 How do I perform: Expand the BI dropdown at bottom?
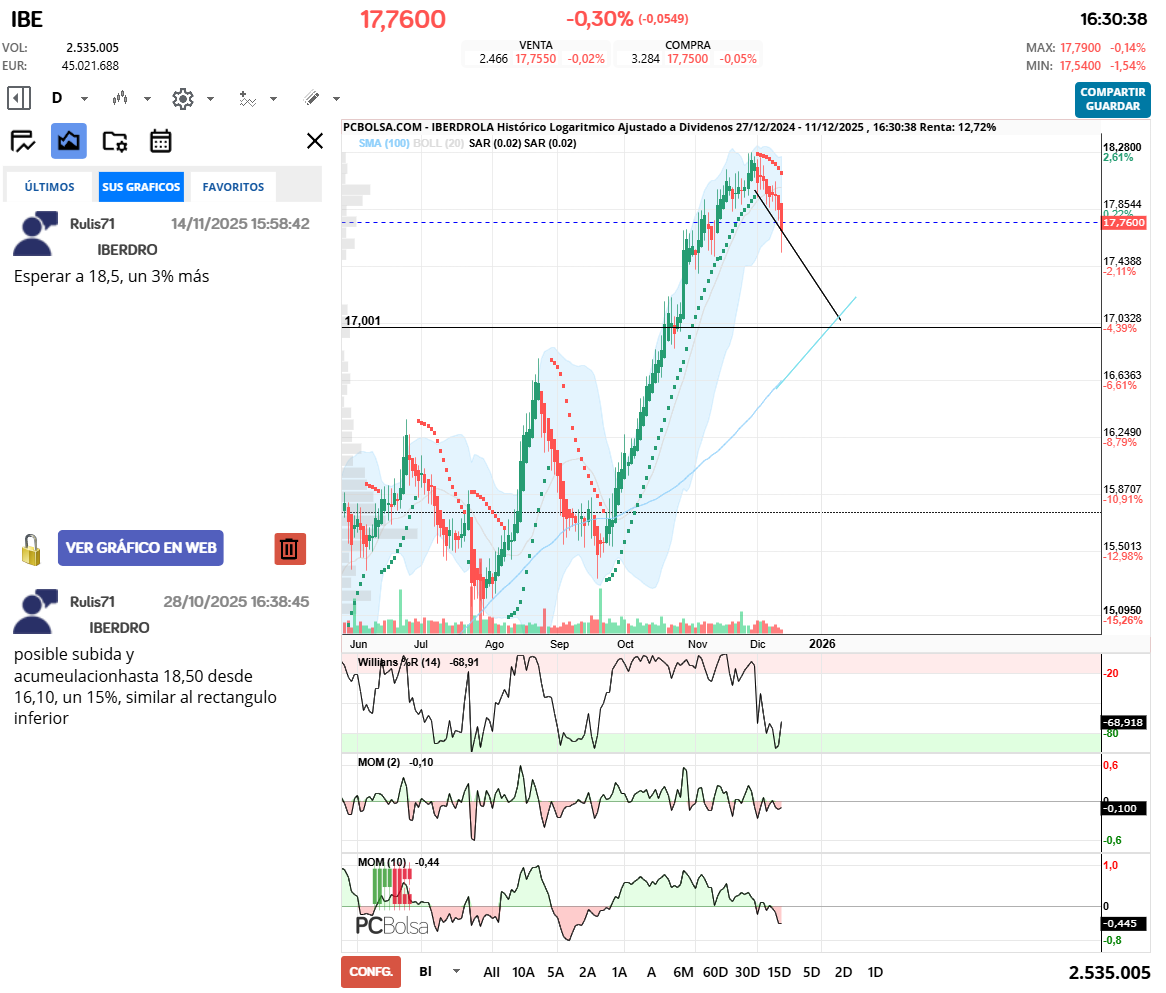click(x=457, y=971)
